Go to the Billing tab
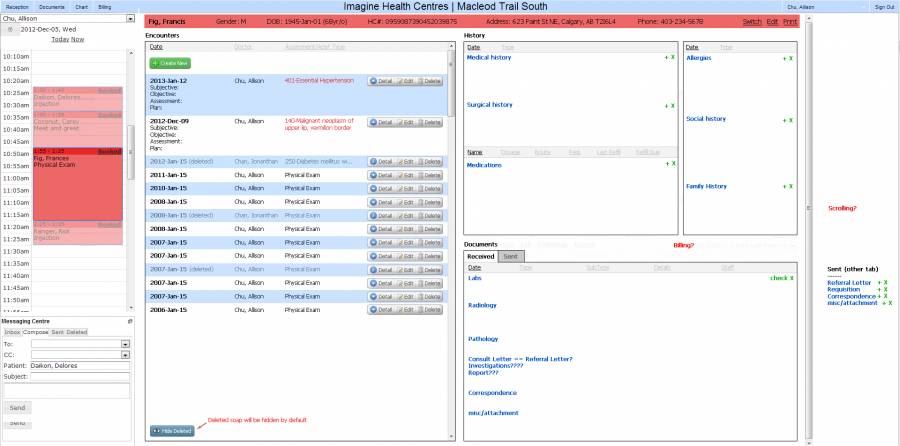The image size is (900, 446). click(x=105, y=7)
